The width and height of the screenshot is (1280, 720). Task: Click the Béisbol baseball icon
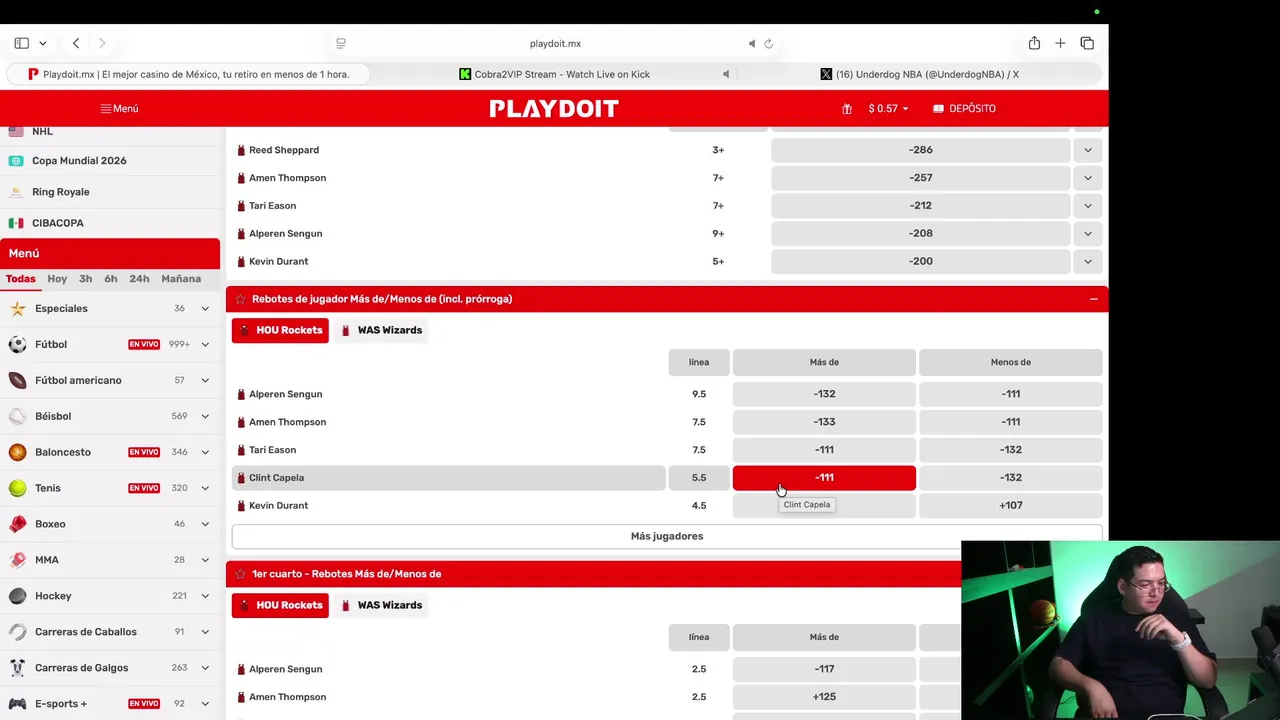pyautogui.click(x=17, y=416)
